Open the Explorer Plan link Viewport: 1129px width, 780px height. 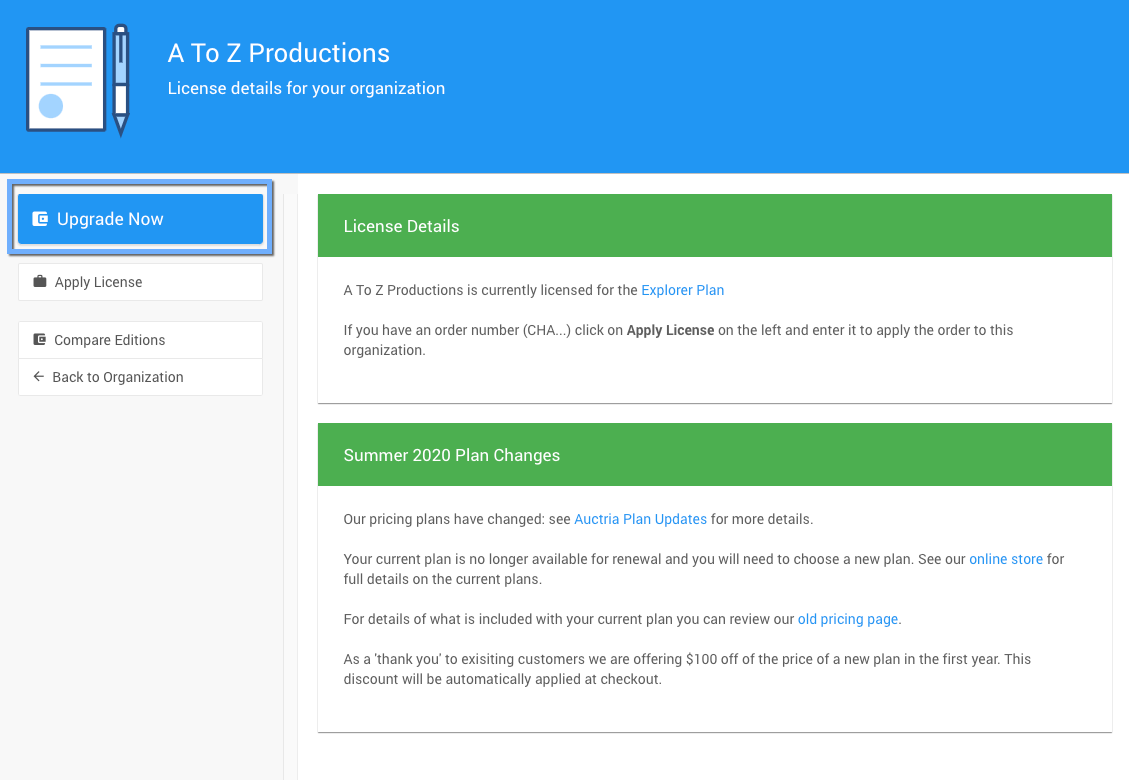[x=682, y=290]
